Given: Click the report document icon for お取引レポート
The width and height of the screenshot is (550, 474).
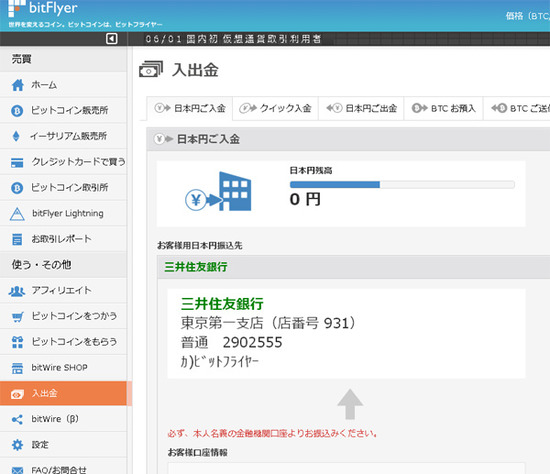Looking at the screenshot, I should click(x=17, y=239).
